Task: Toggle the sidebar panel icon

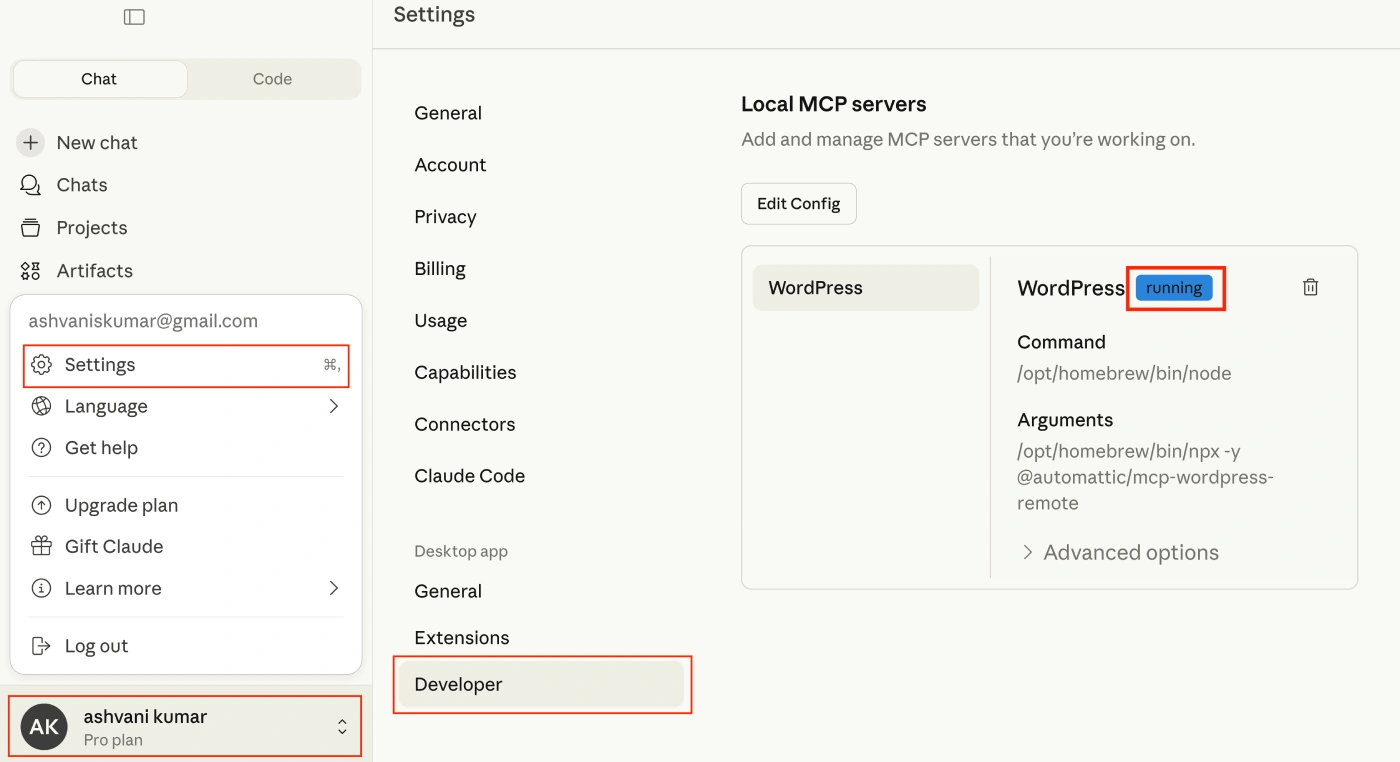Action: [x=134, y=17]
